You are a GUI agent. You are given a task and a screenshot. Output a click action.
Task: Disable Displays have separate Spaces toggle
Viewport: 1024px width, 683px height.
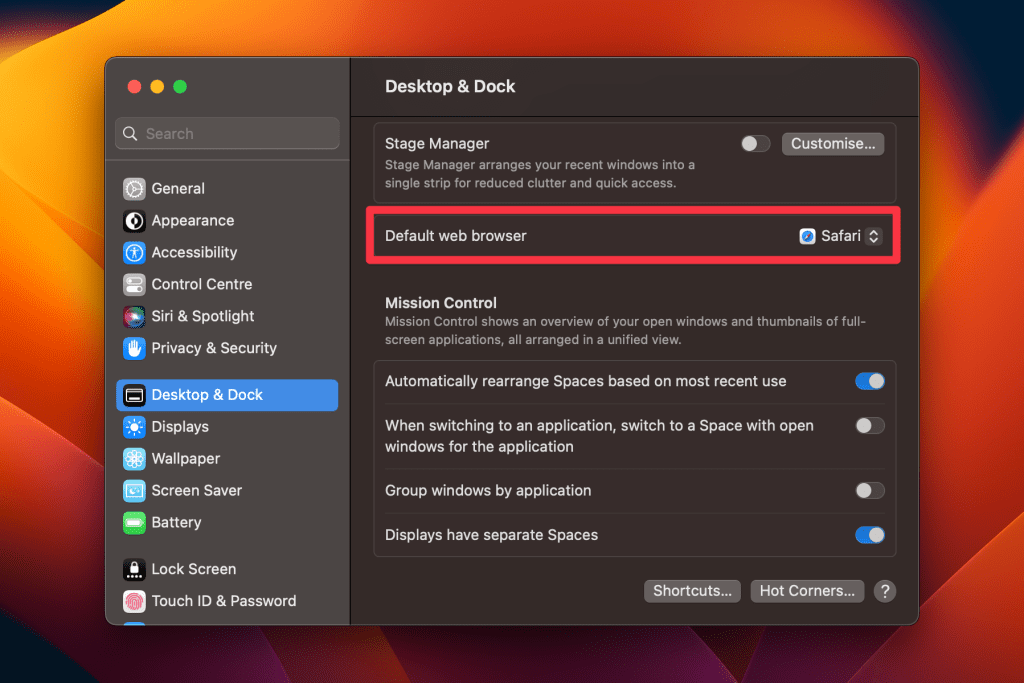click(869, 535)
